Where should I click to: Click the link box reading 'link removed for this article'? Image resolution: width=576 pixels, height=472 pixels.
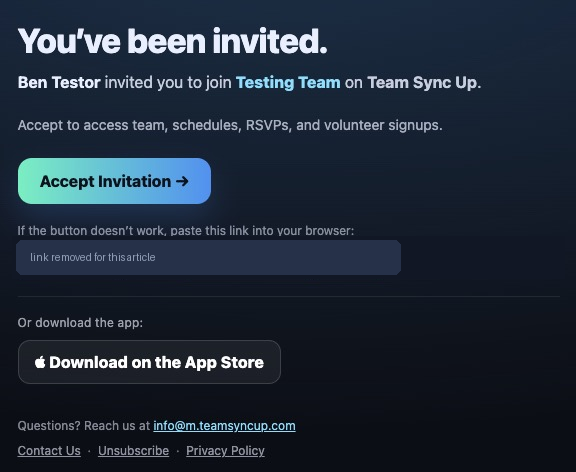click(208, 257)
